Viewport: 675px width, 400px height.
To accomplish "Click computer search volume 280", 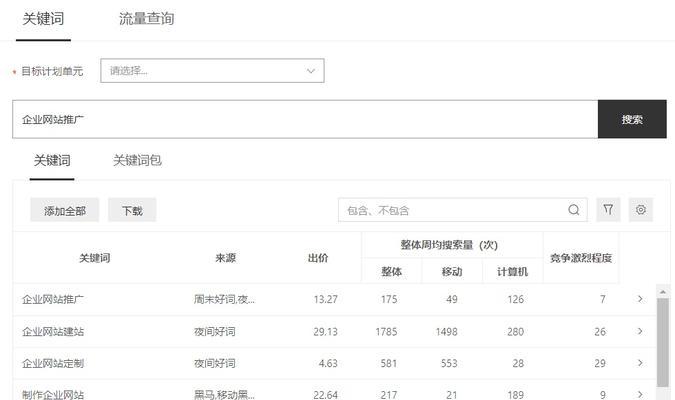I will [515, 332].
